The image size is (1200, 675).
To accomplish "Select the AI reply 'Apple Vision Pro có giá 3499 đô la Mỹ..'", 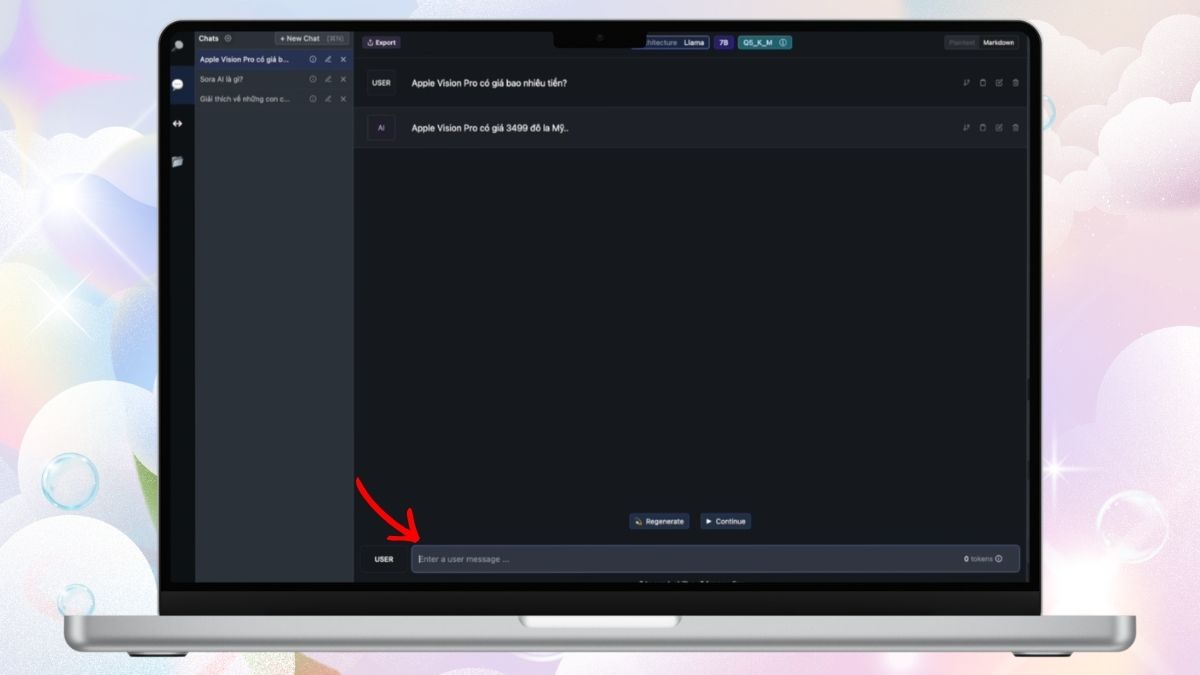I will coord(490,128).
